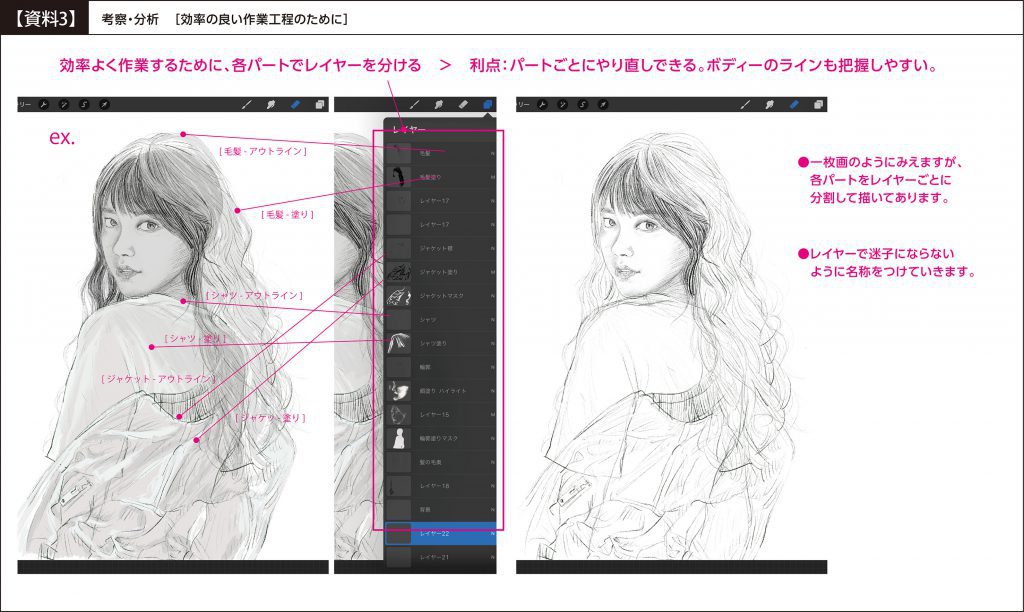Open Layers panel icon in right canvas toolbar

(818, 104)
